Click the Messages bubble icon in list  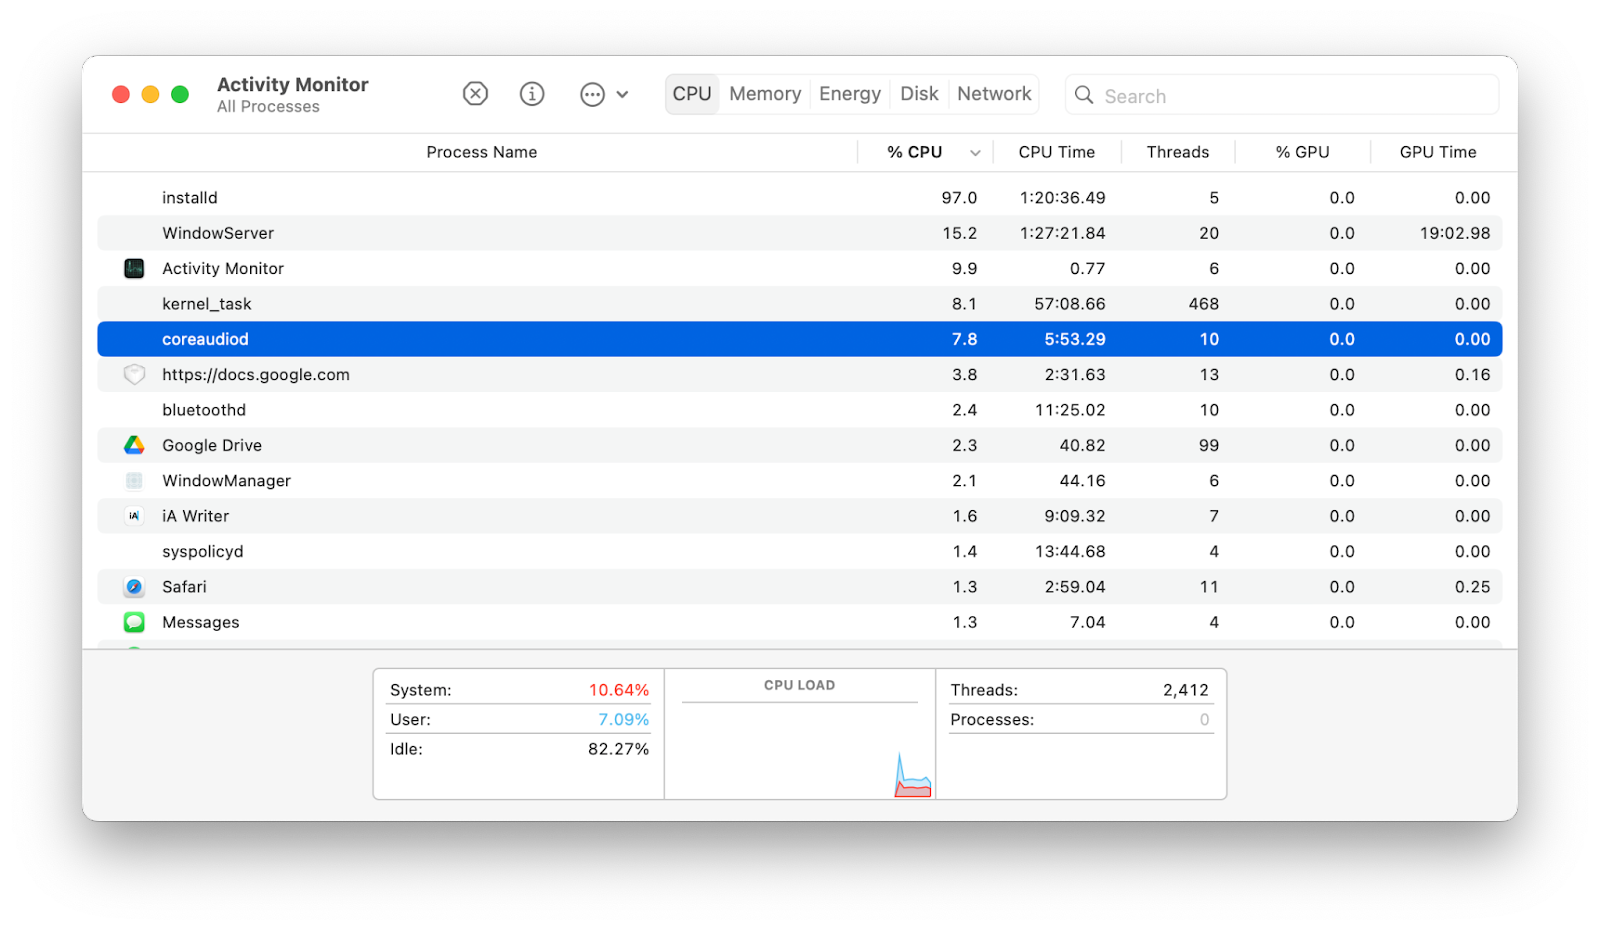point(134,622)
